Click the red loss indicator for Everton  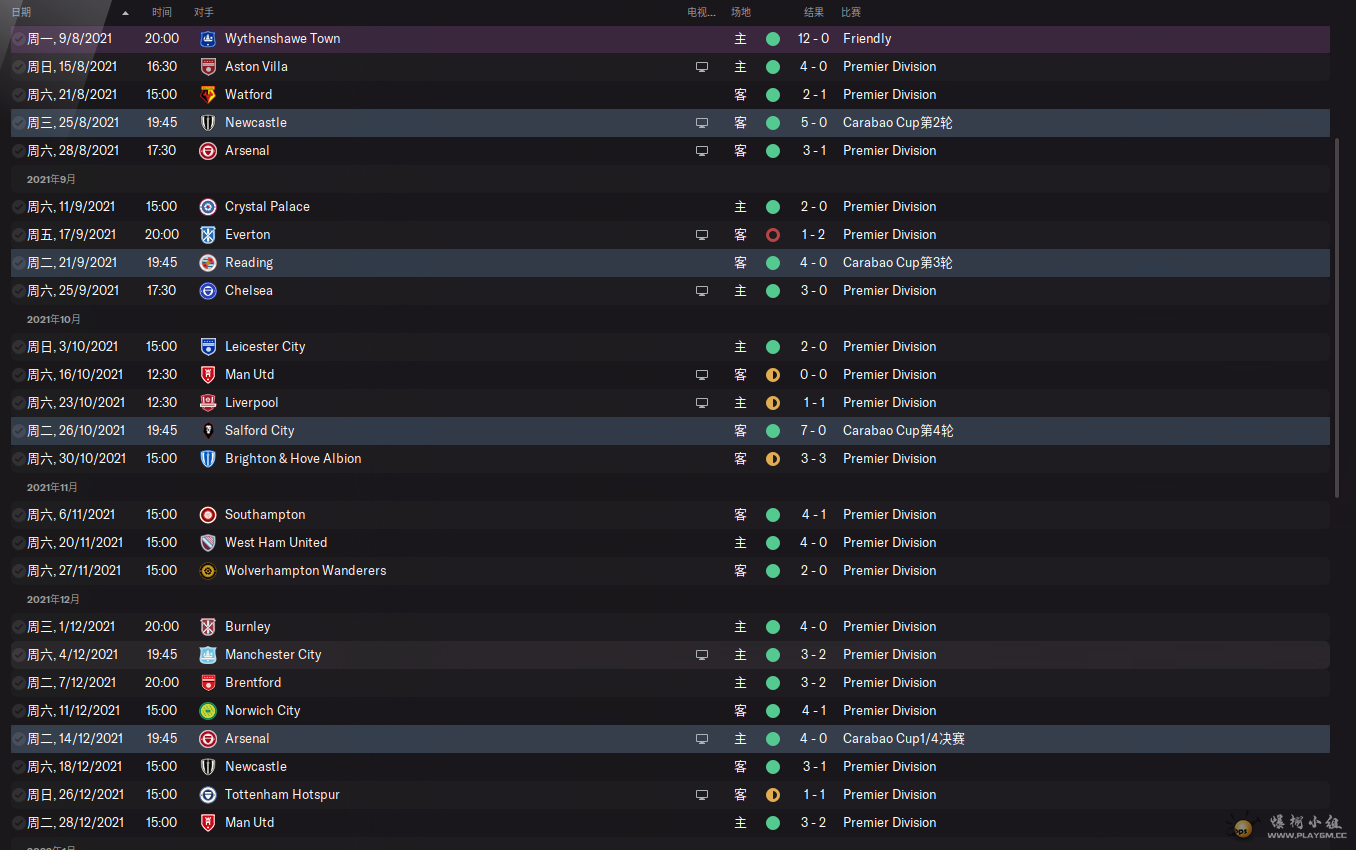(773, 235)
